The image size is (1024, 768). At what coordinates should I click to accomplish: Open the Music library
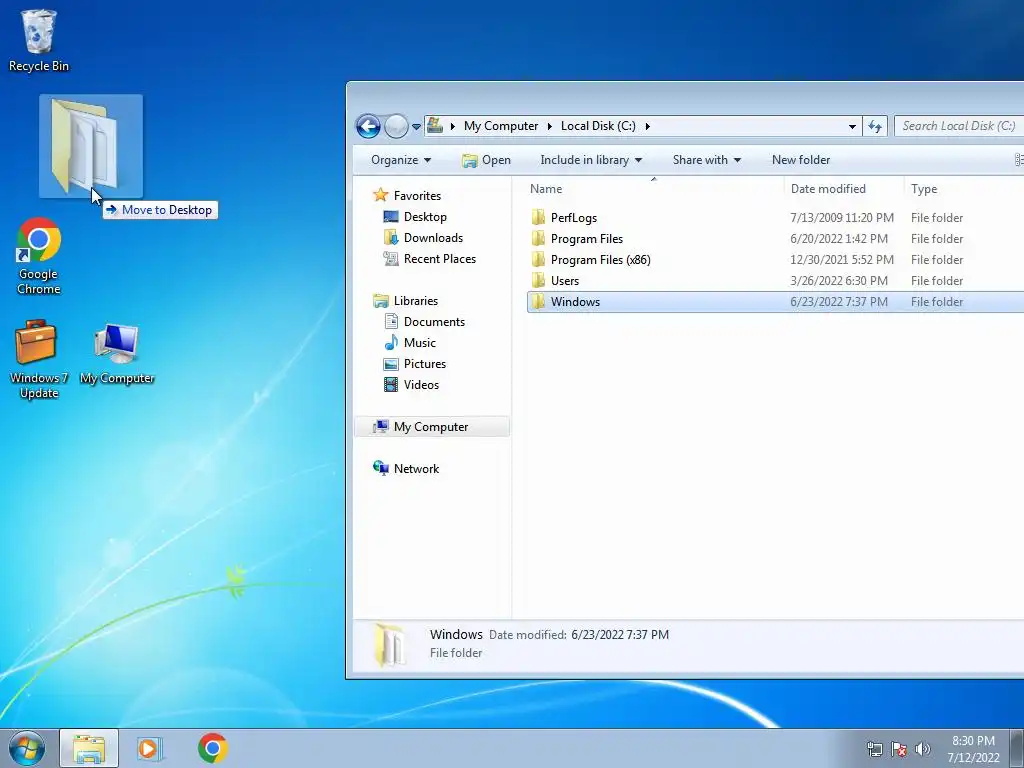tap(419, 343)
